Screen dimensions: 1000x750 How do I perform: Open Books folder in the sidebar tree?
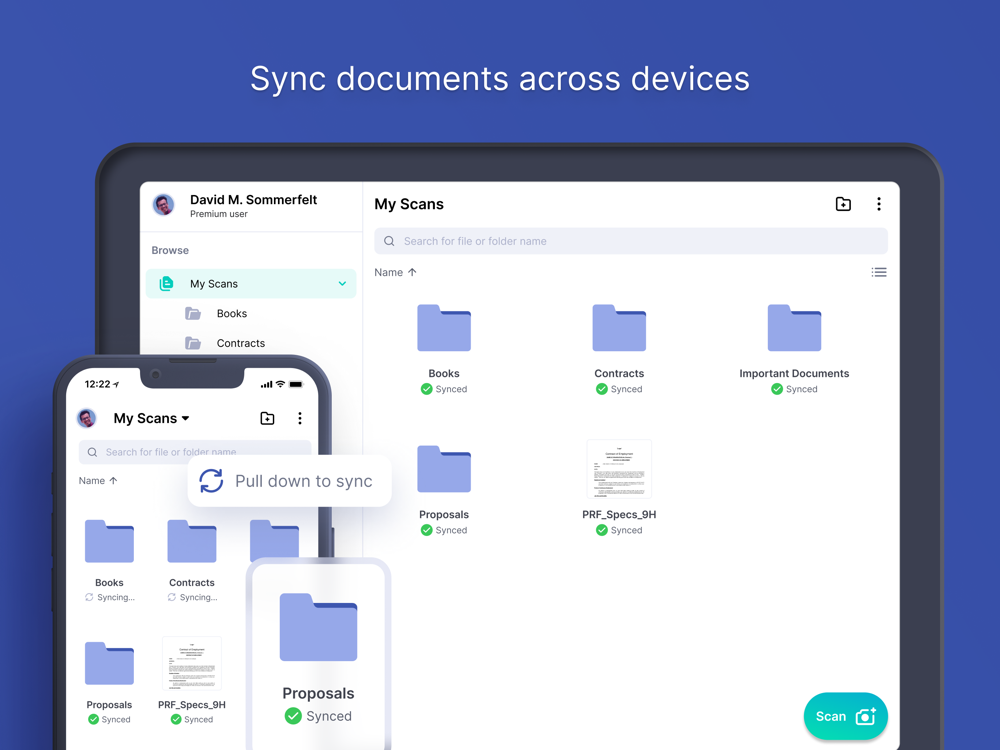coord(216,314)
